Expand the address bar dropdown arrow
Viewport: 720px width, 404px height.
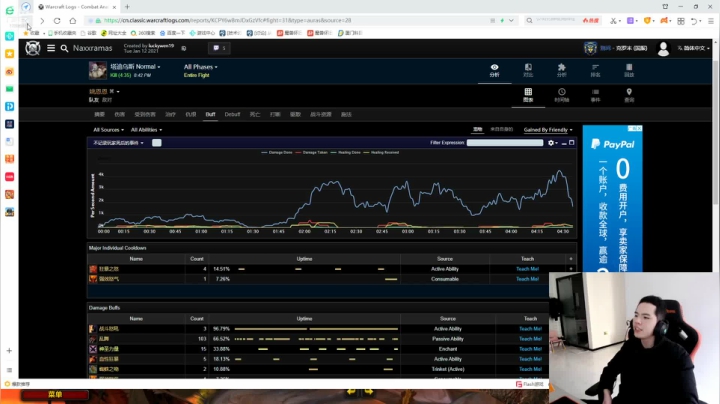[x=511, y=21]
